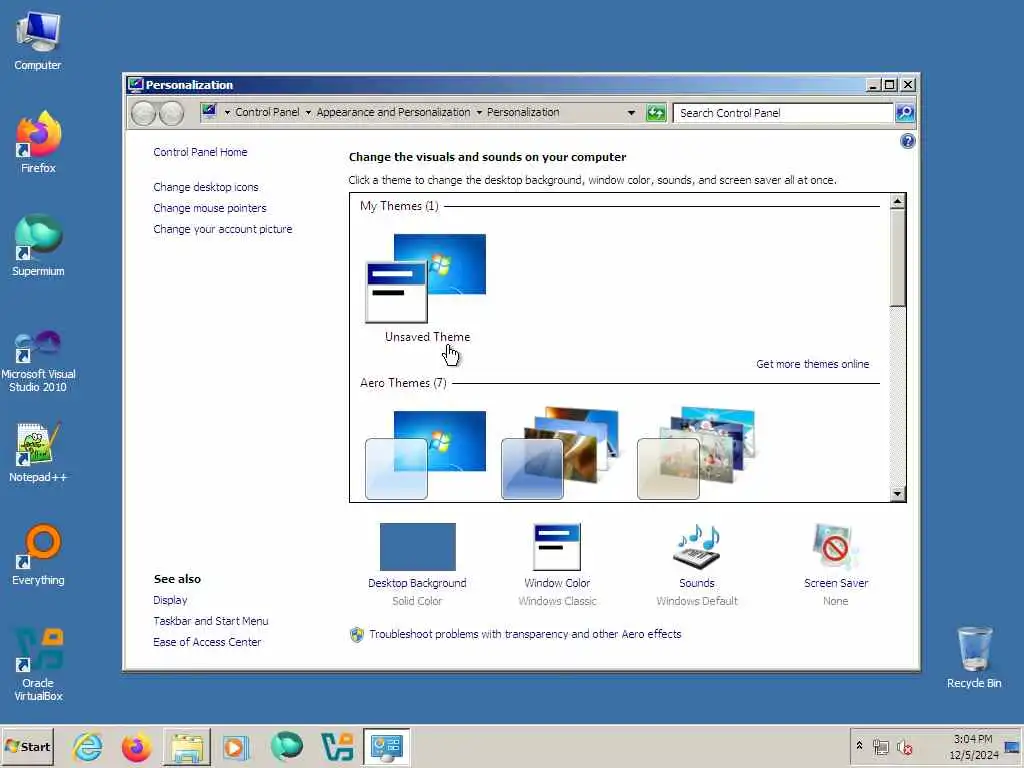Open the Recycle Bin

pos(974,657)
